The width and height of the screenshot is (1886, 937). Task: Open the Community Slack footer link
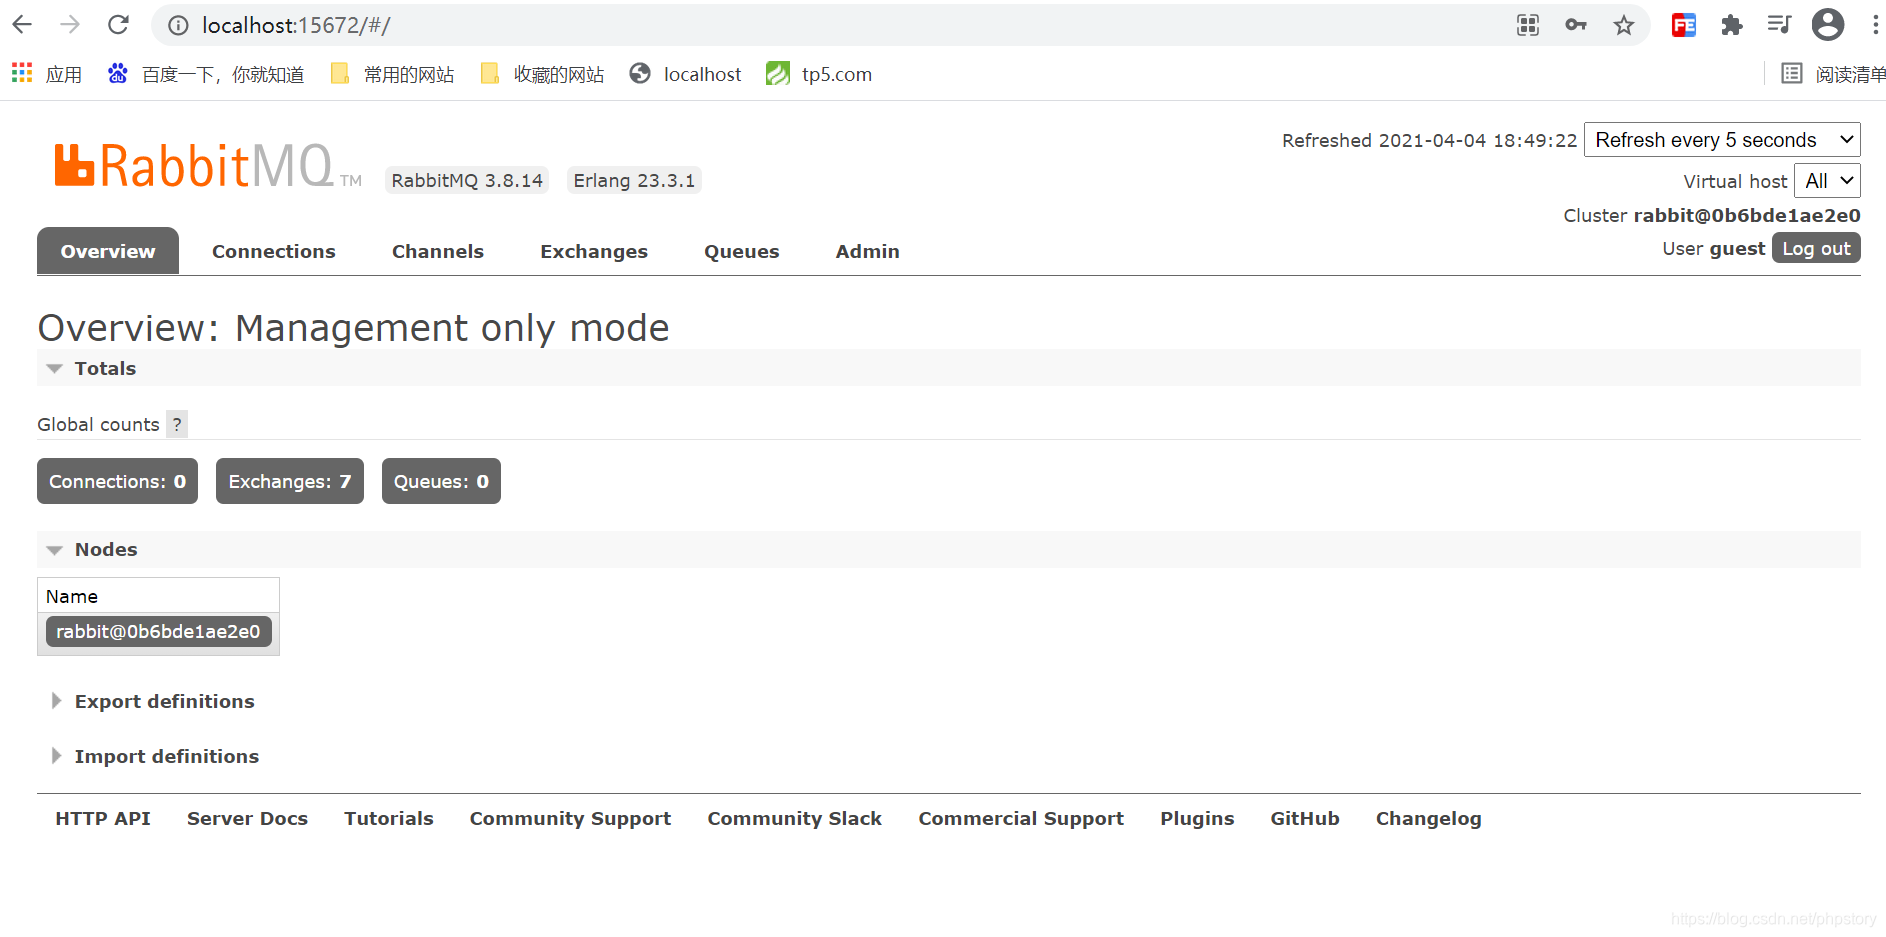(x=795, y=818)
